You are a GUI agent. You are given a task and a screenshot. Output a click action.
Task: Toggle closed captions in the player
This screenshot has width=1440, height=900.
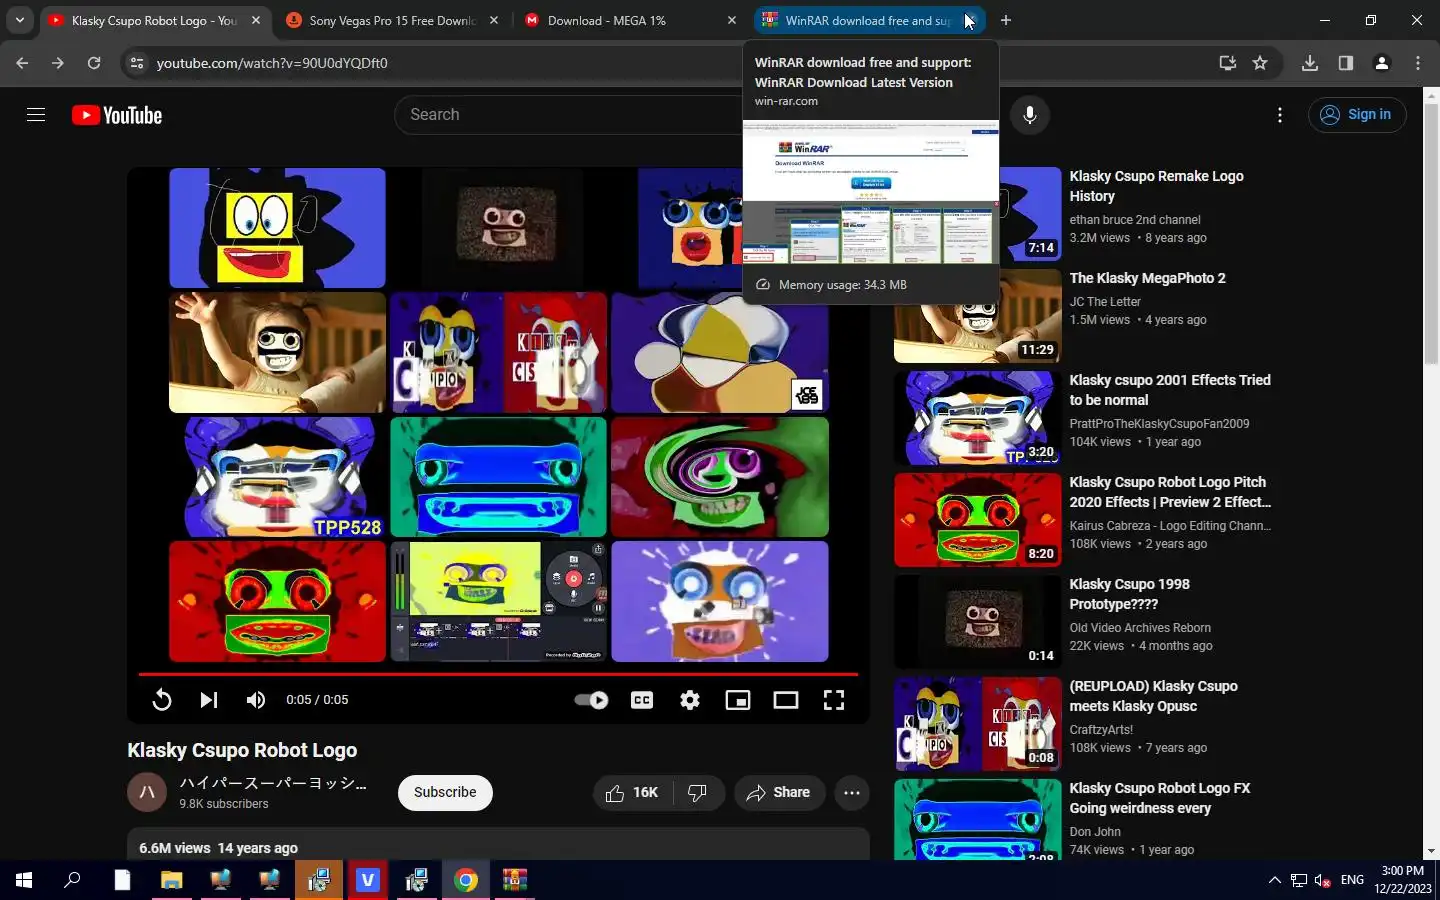tap(642, 700)
